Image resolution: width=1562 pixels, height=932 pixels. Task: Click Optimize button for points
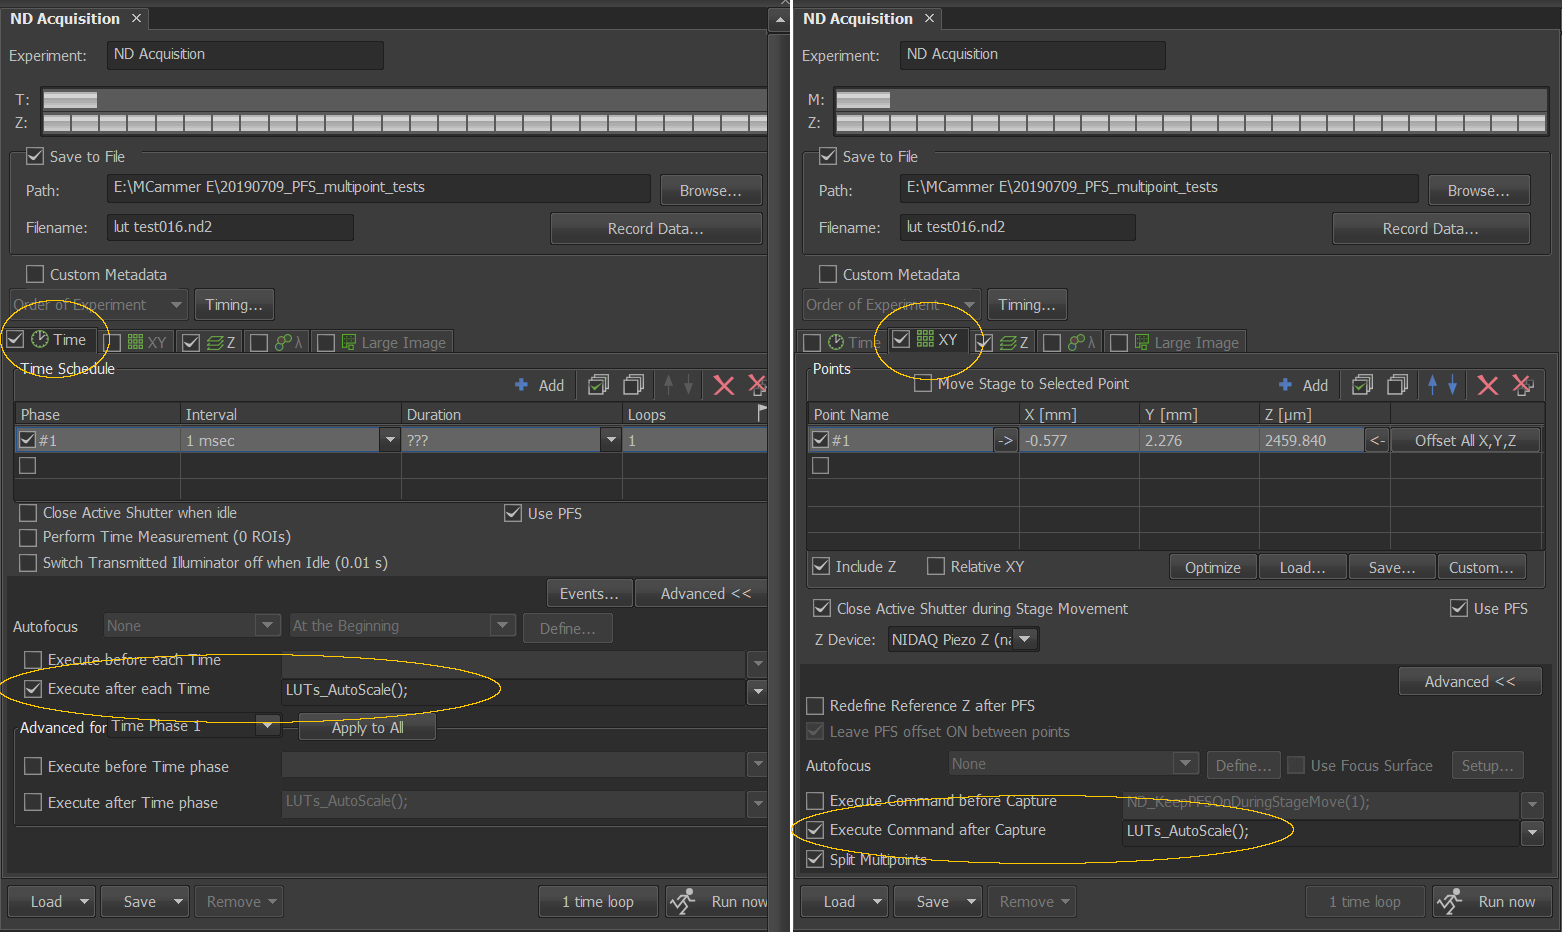coord(1212,568)
